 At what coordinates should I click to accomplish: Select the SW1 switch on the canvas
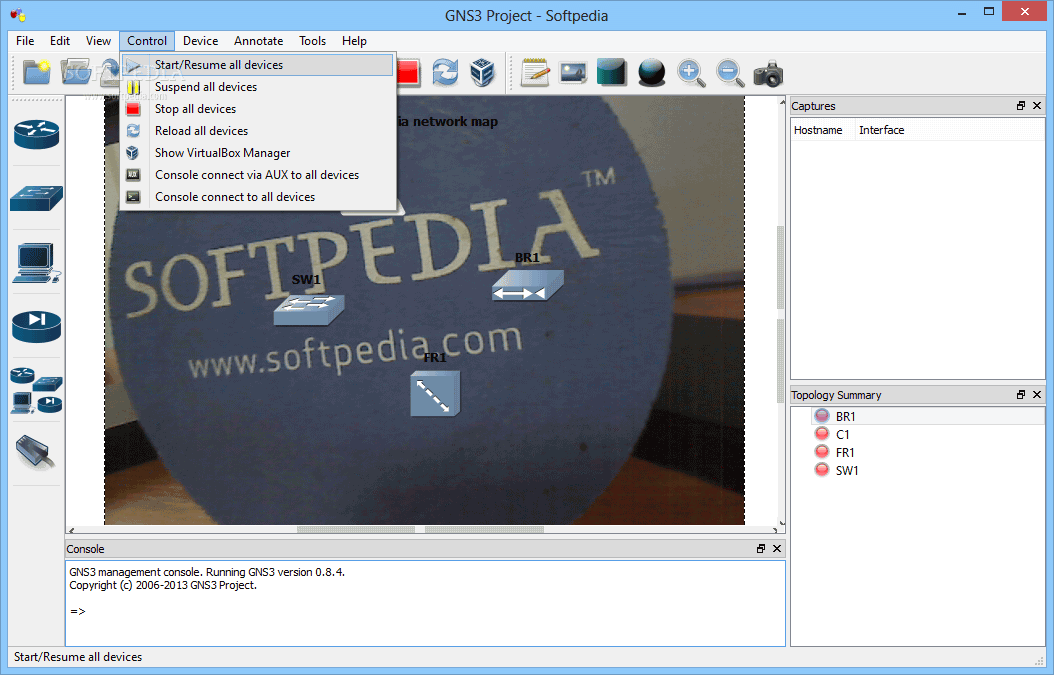point(309,309)
